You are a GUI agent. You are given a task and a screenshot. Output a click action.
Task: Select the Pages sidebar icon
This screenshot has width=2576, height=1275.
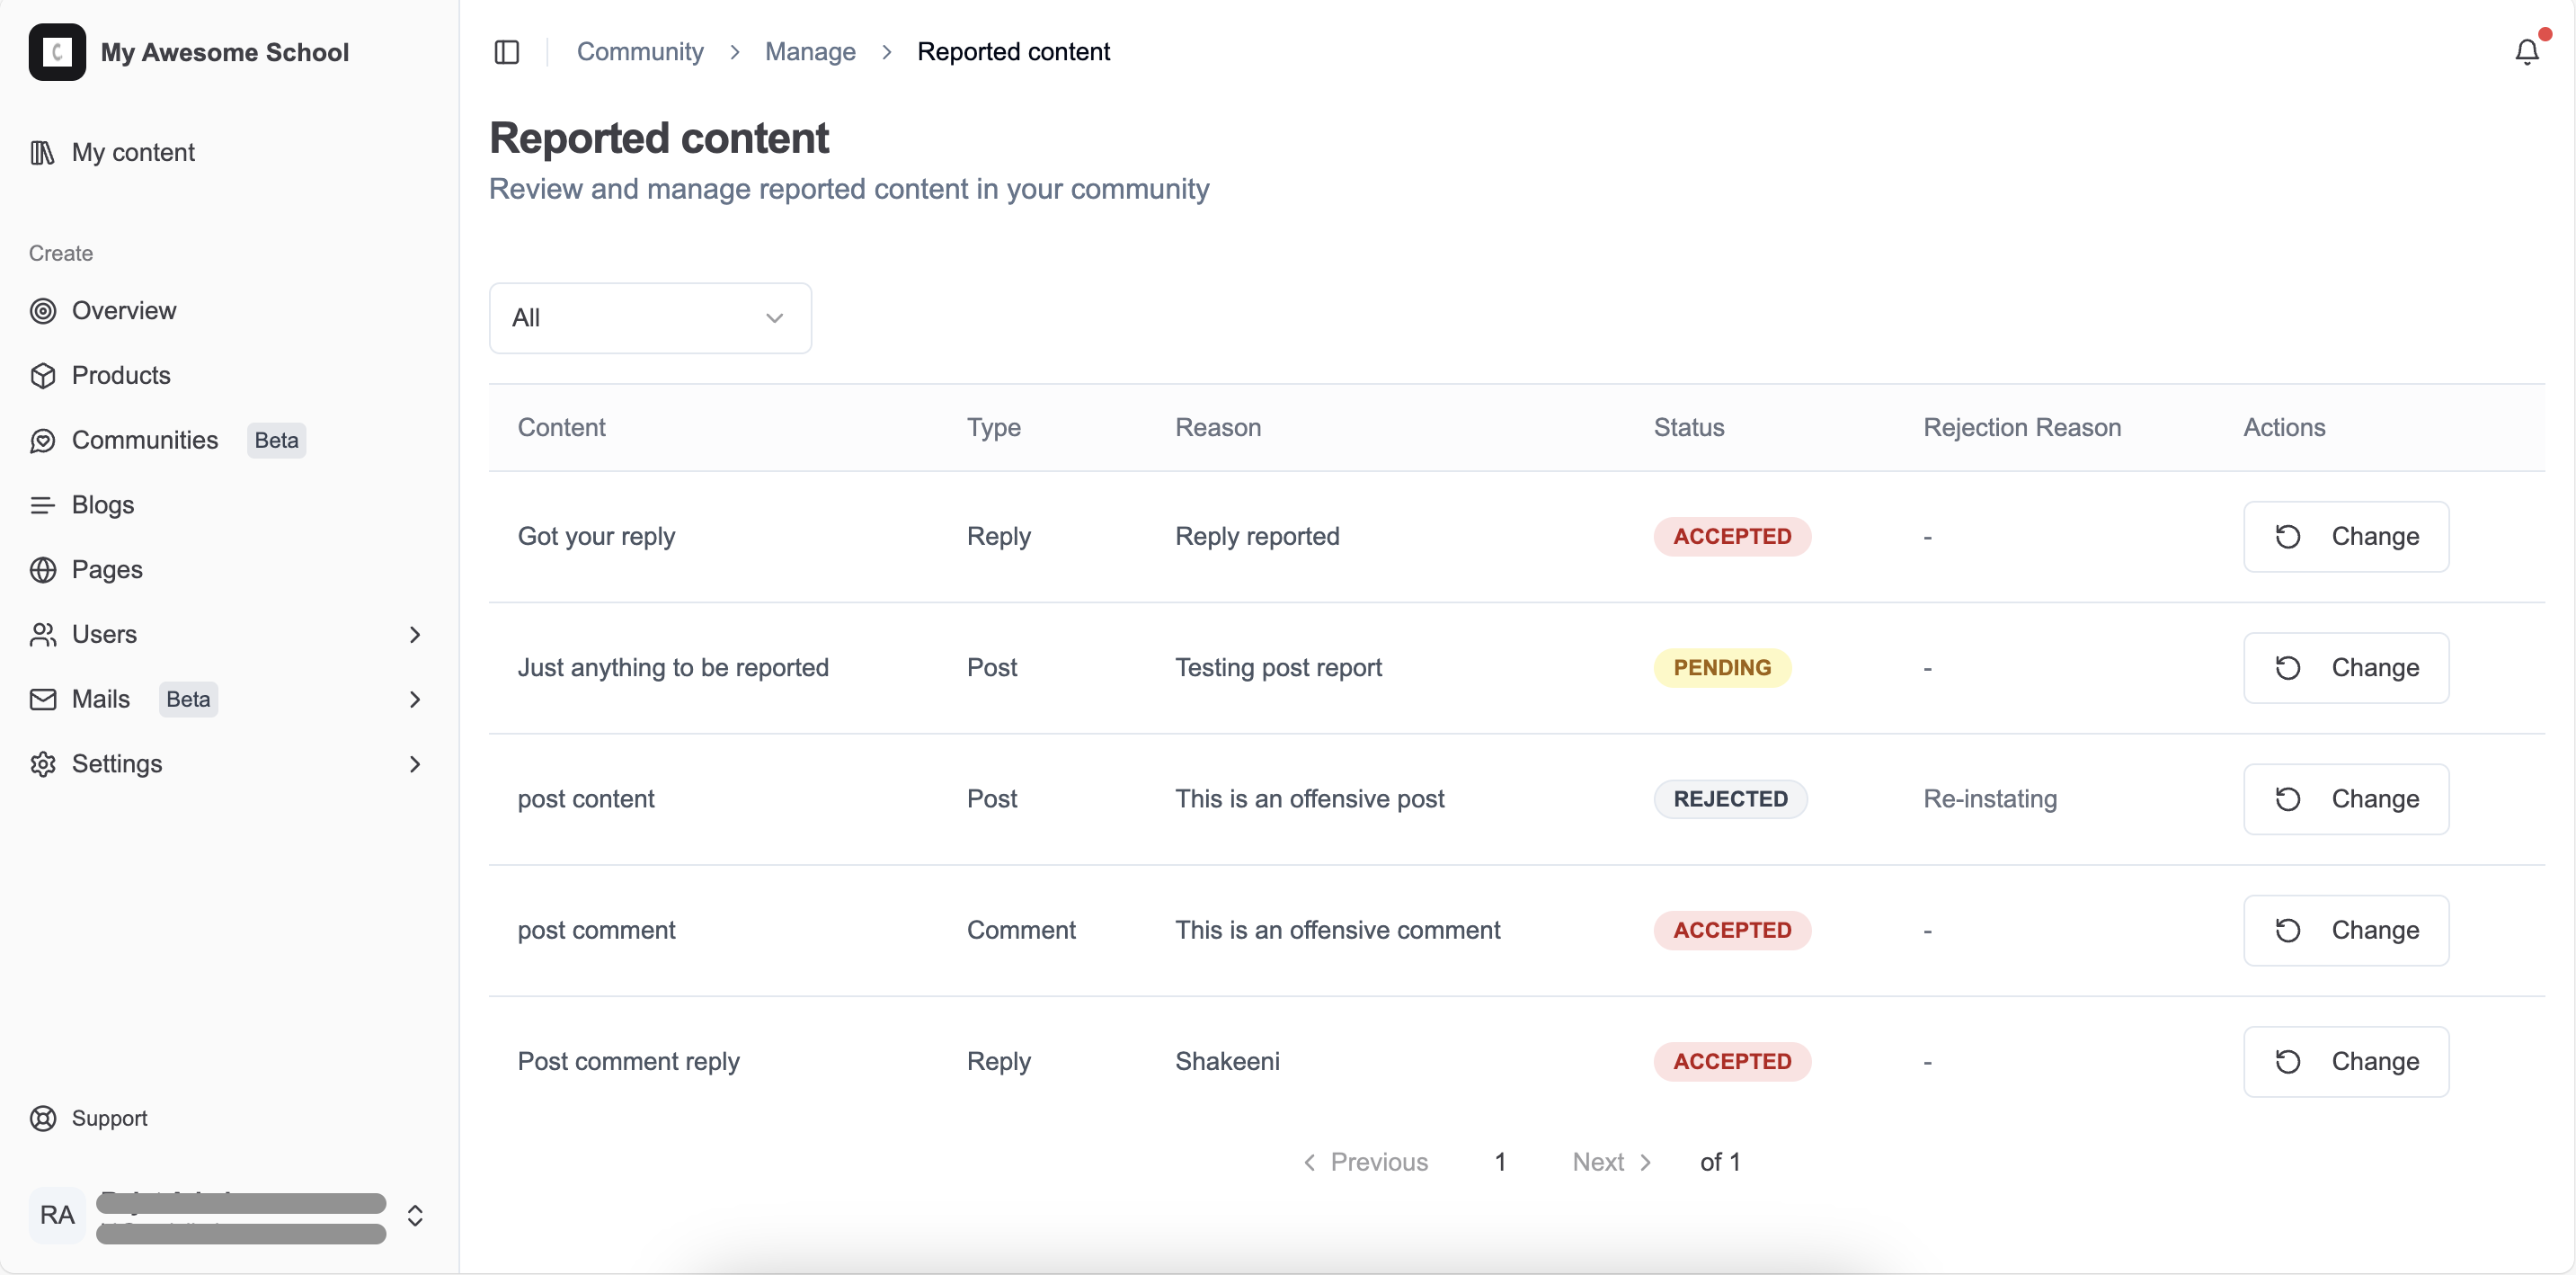pos(43,569)
